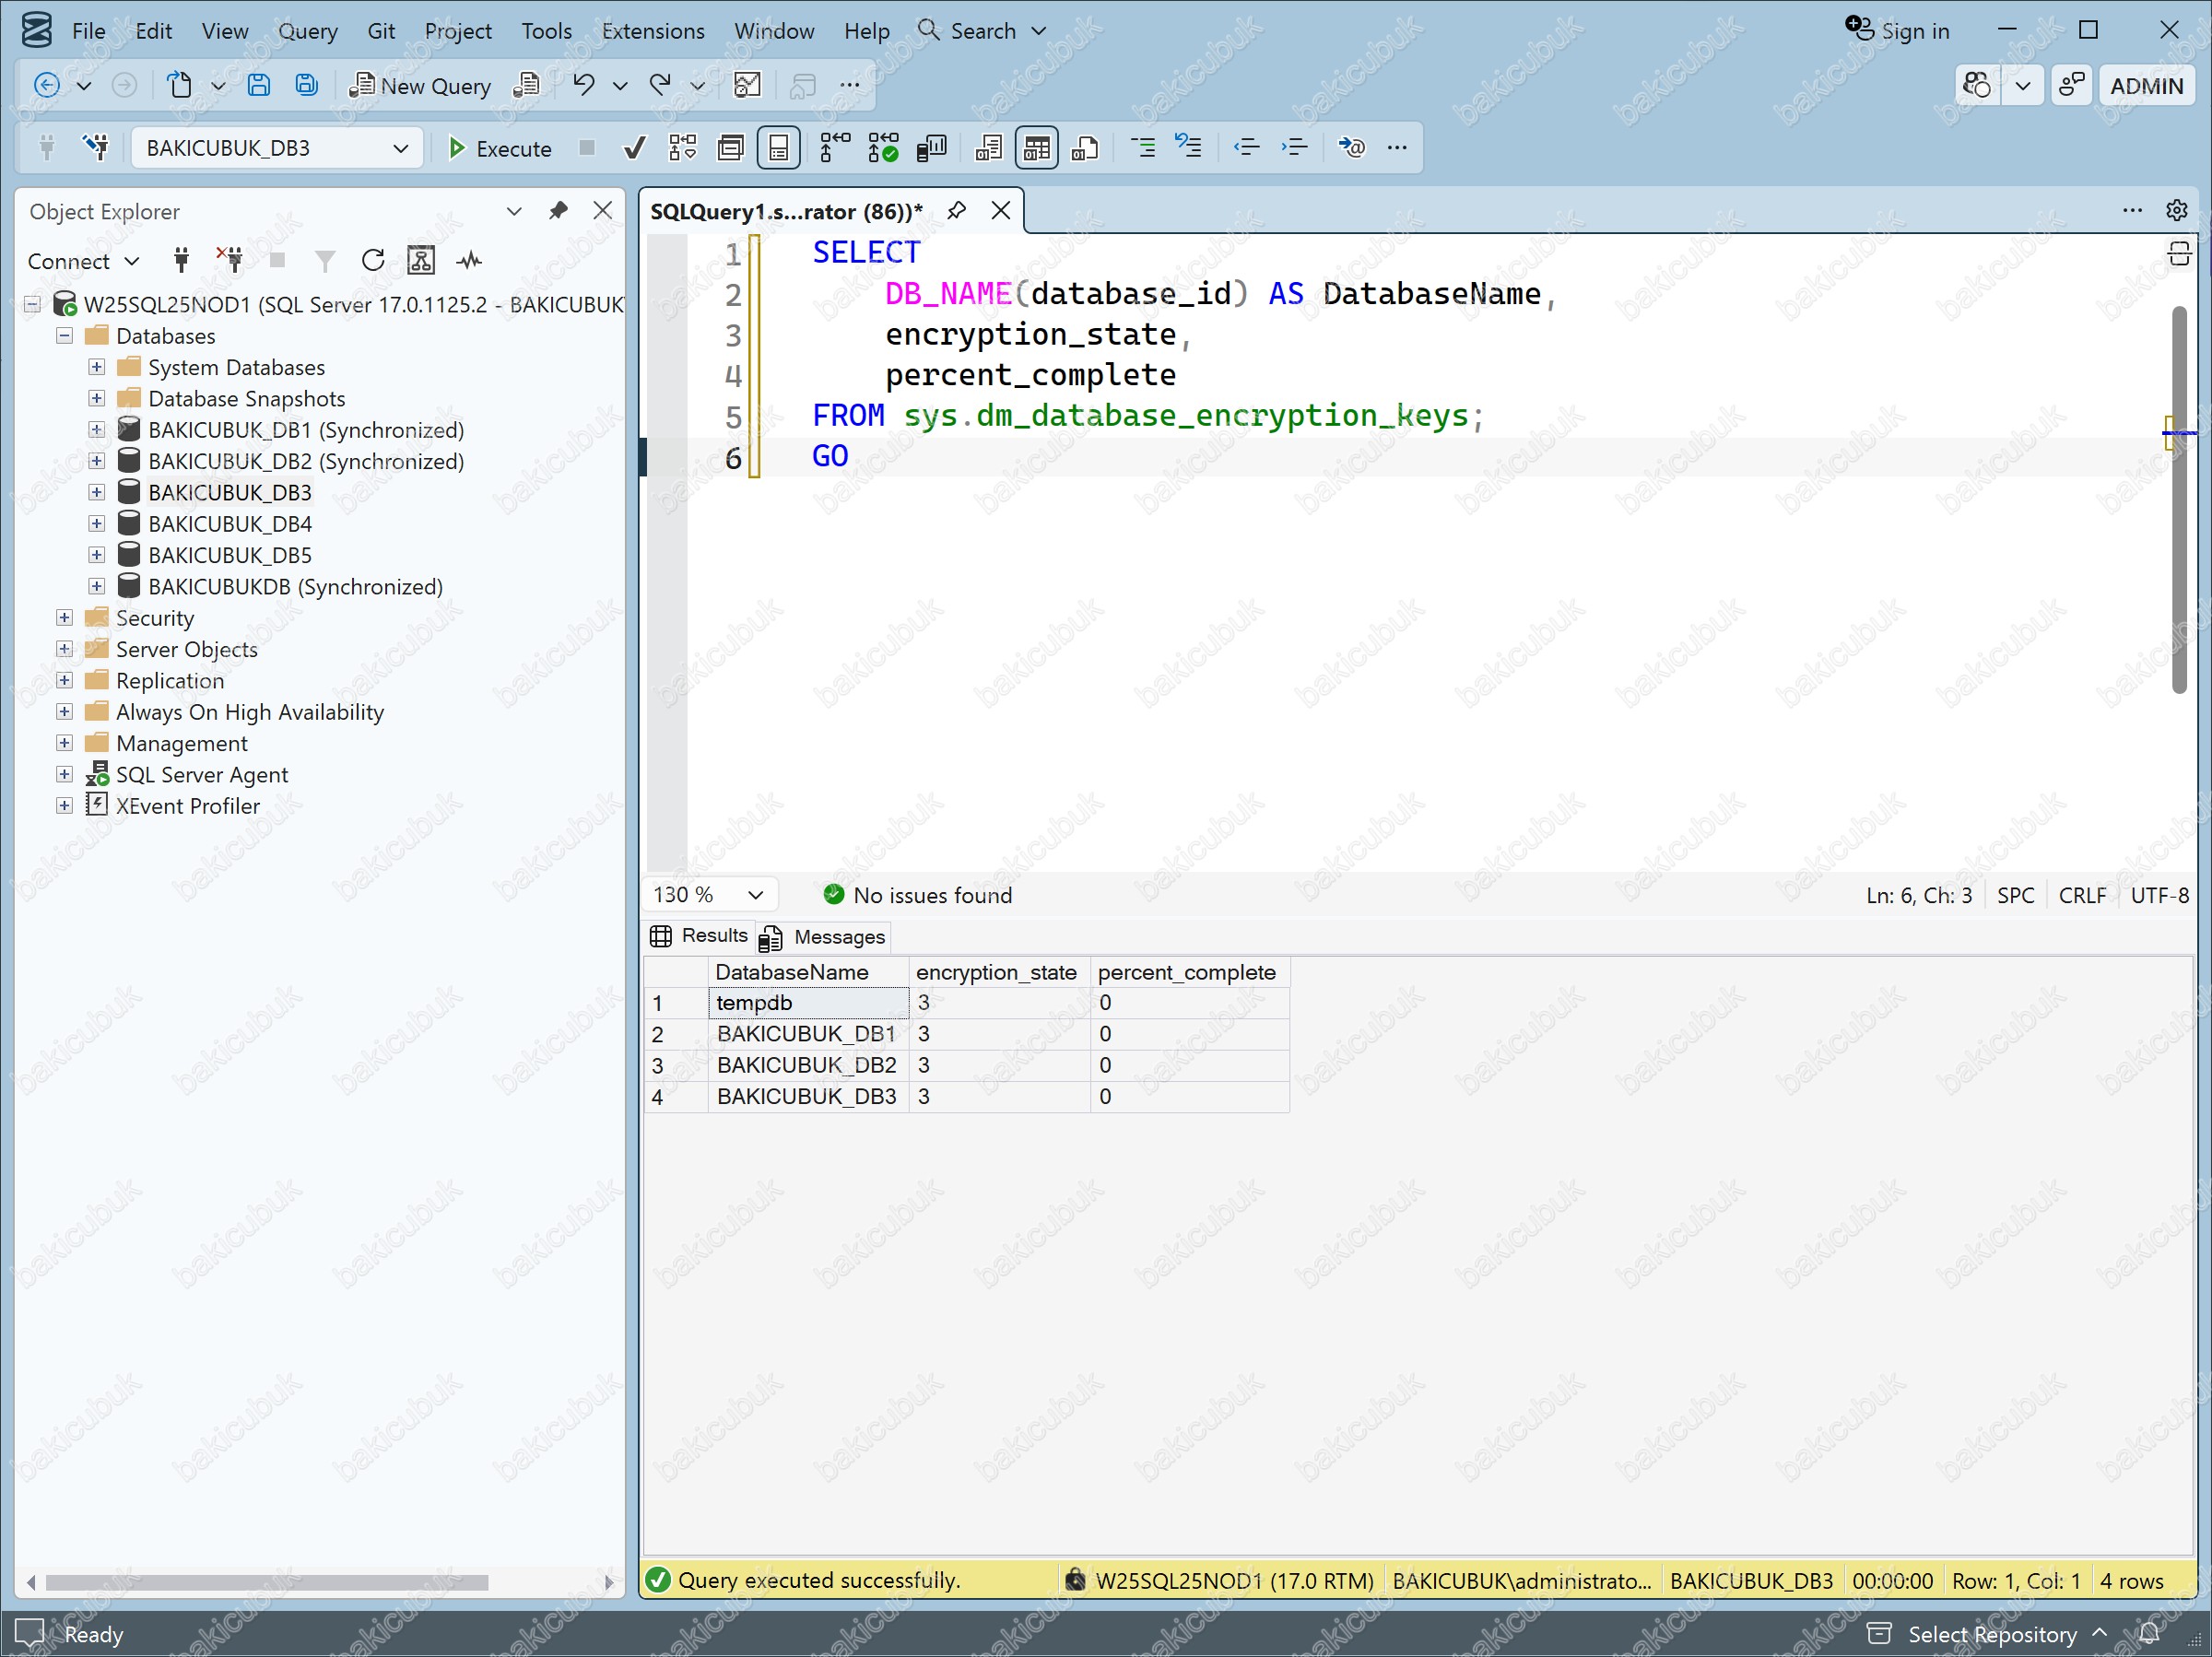Click Uncomment selected lines icon
2212x1657 pixels.
click(x=1188, y=148)
